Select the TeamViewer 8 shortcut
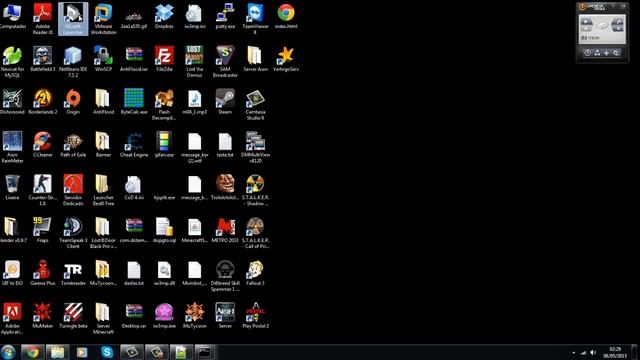This screenshot has width=640, height=360. 256,19
